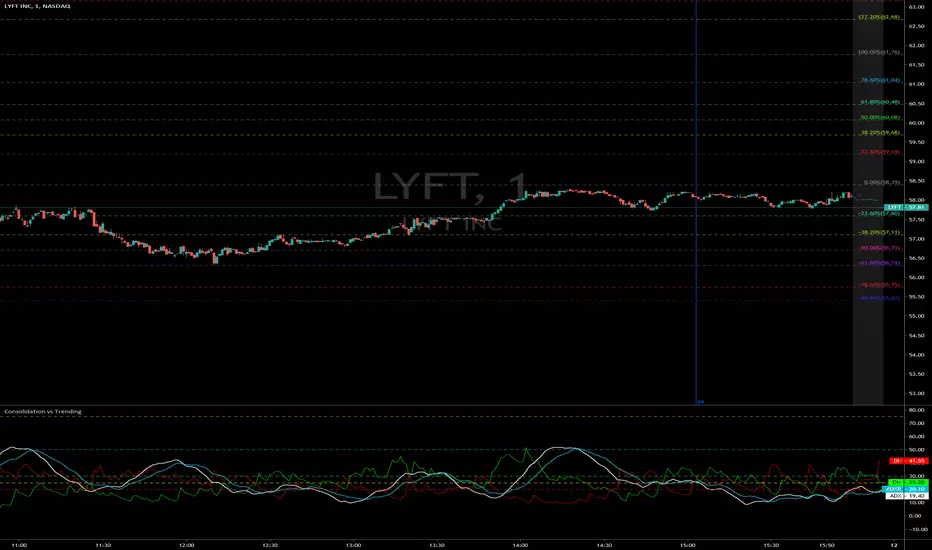Screen dimensions: 932x550
Task: Click the 62.00 price scale label
Action: (x=916, y=45)
